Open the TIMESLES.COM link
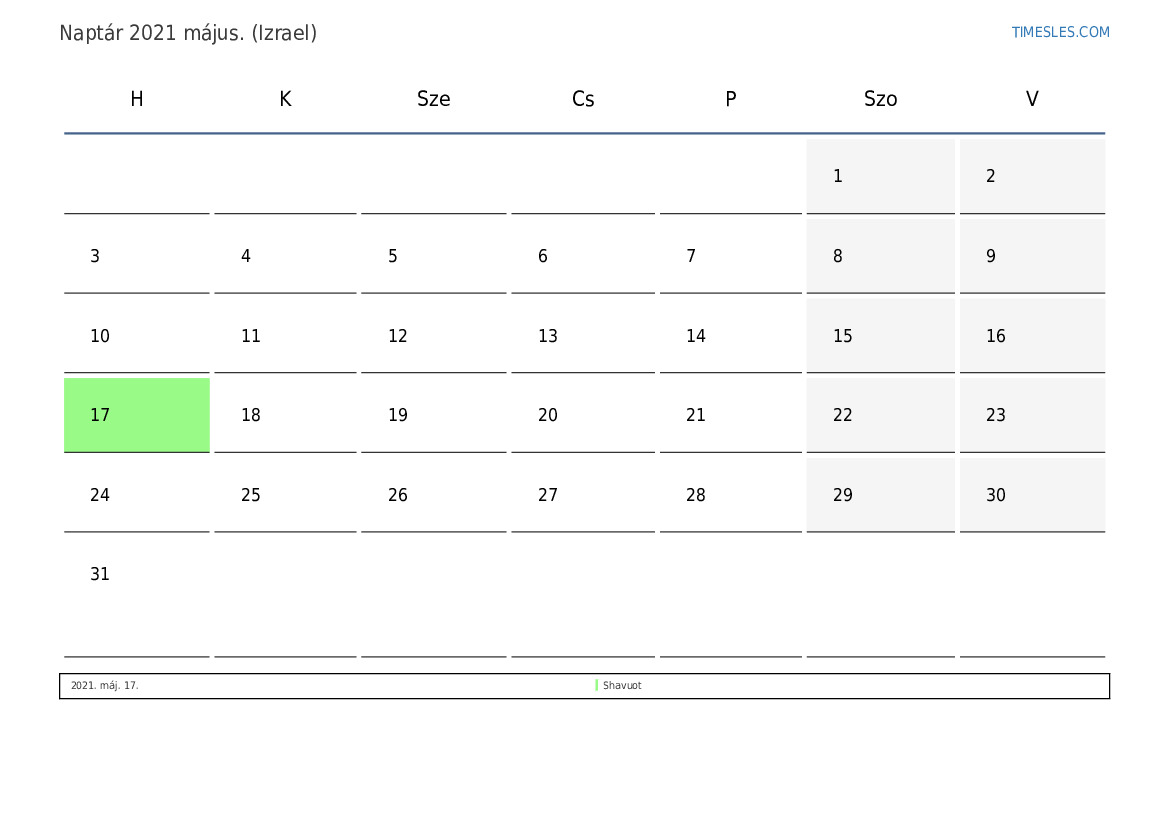1169x827 pixels. coord(1060,32)
